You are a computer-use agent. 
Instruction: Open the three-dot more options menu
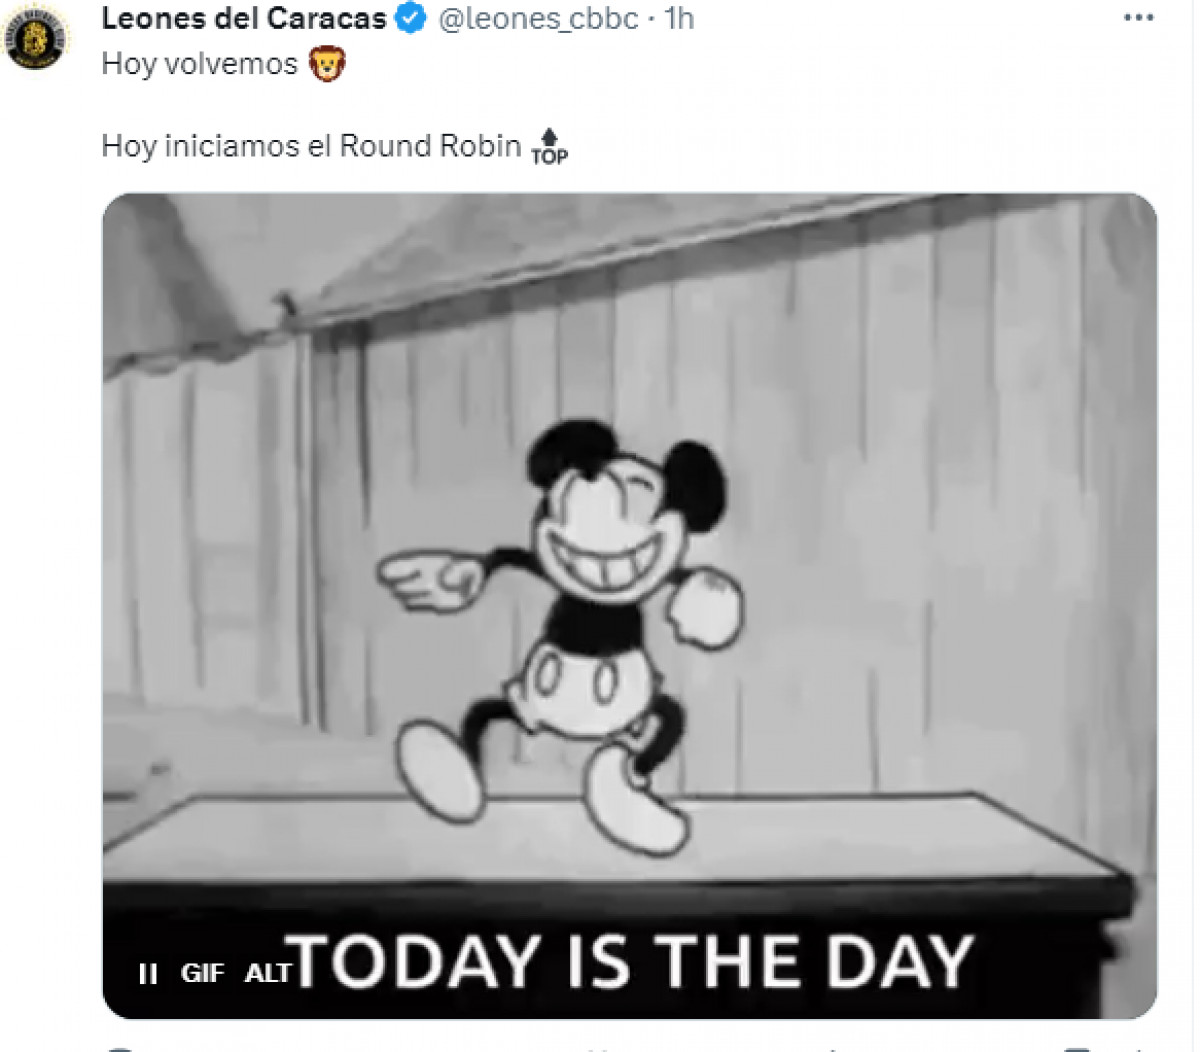click(1138, 18)
